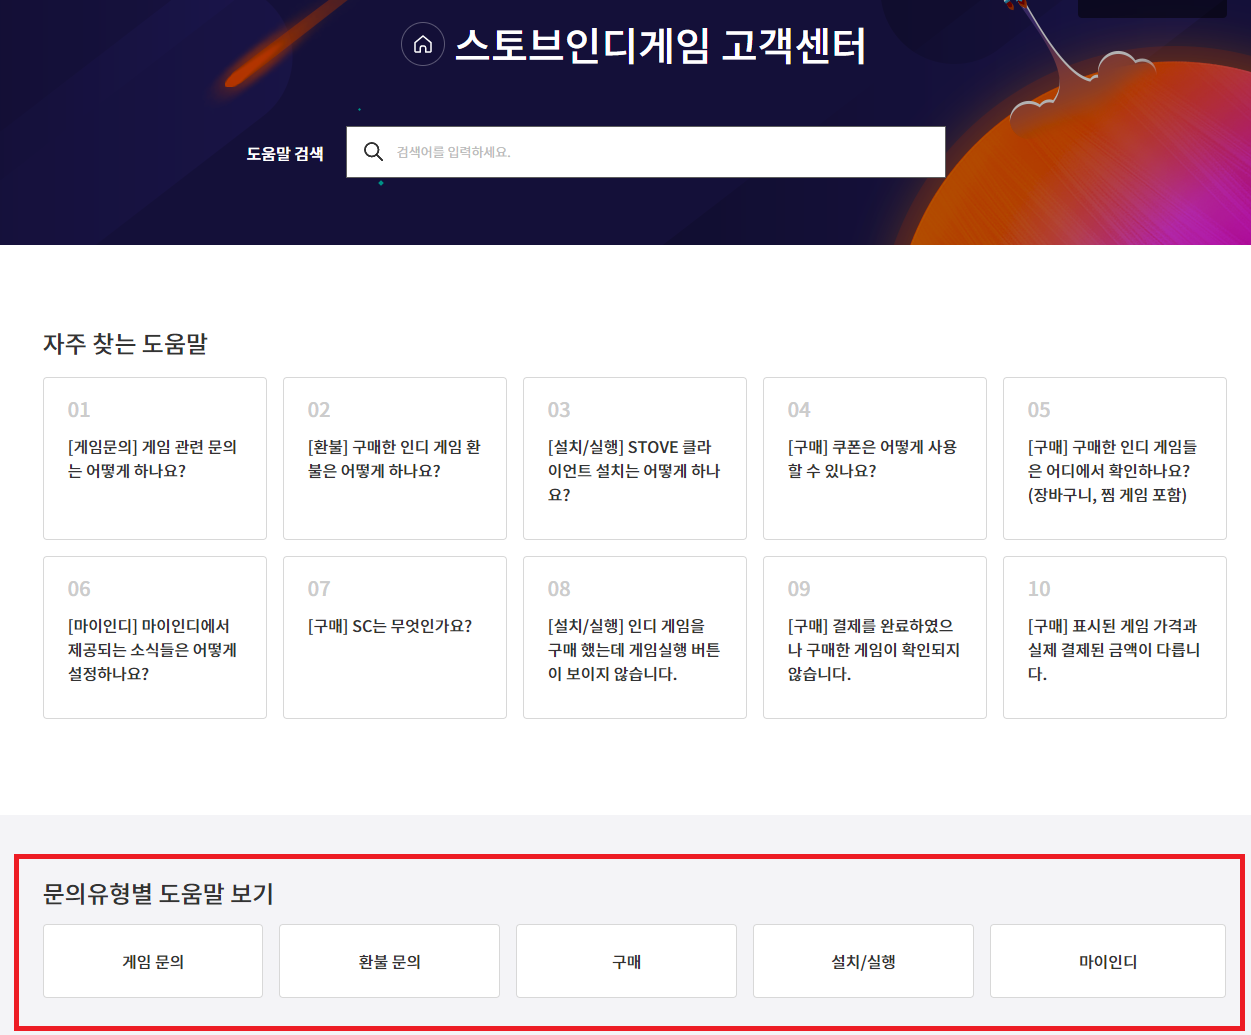Click the magnifier search icon

click(x=373, y=152)
